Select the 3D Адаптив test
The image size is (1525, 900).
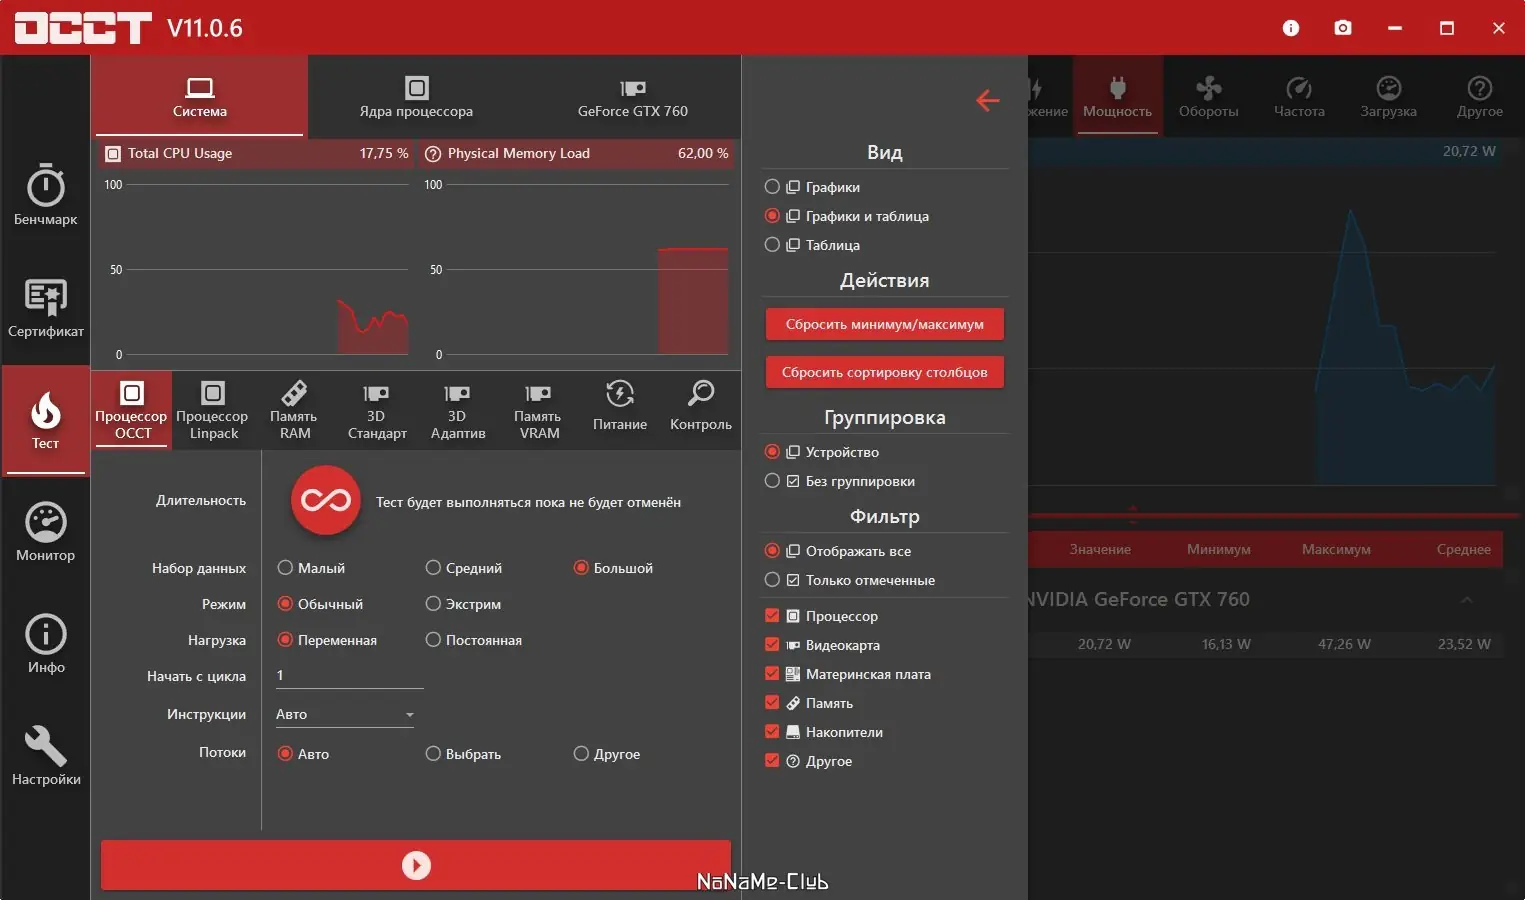(x=457, y=411)
